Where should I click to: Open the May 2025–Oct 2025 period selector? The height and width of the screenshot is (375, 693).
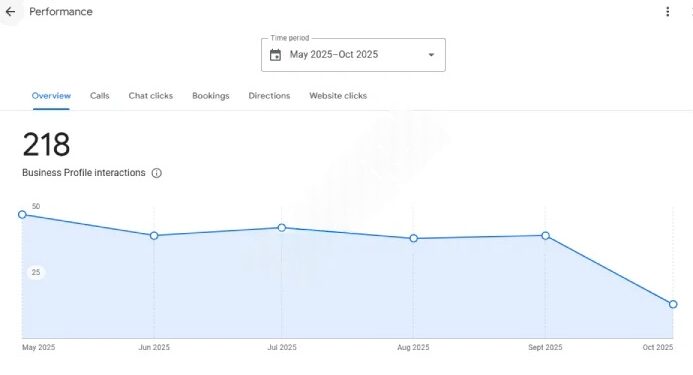tap(353, 55)
